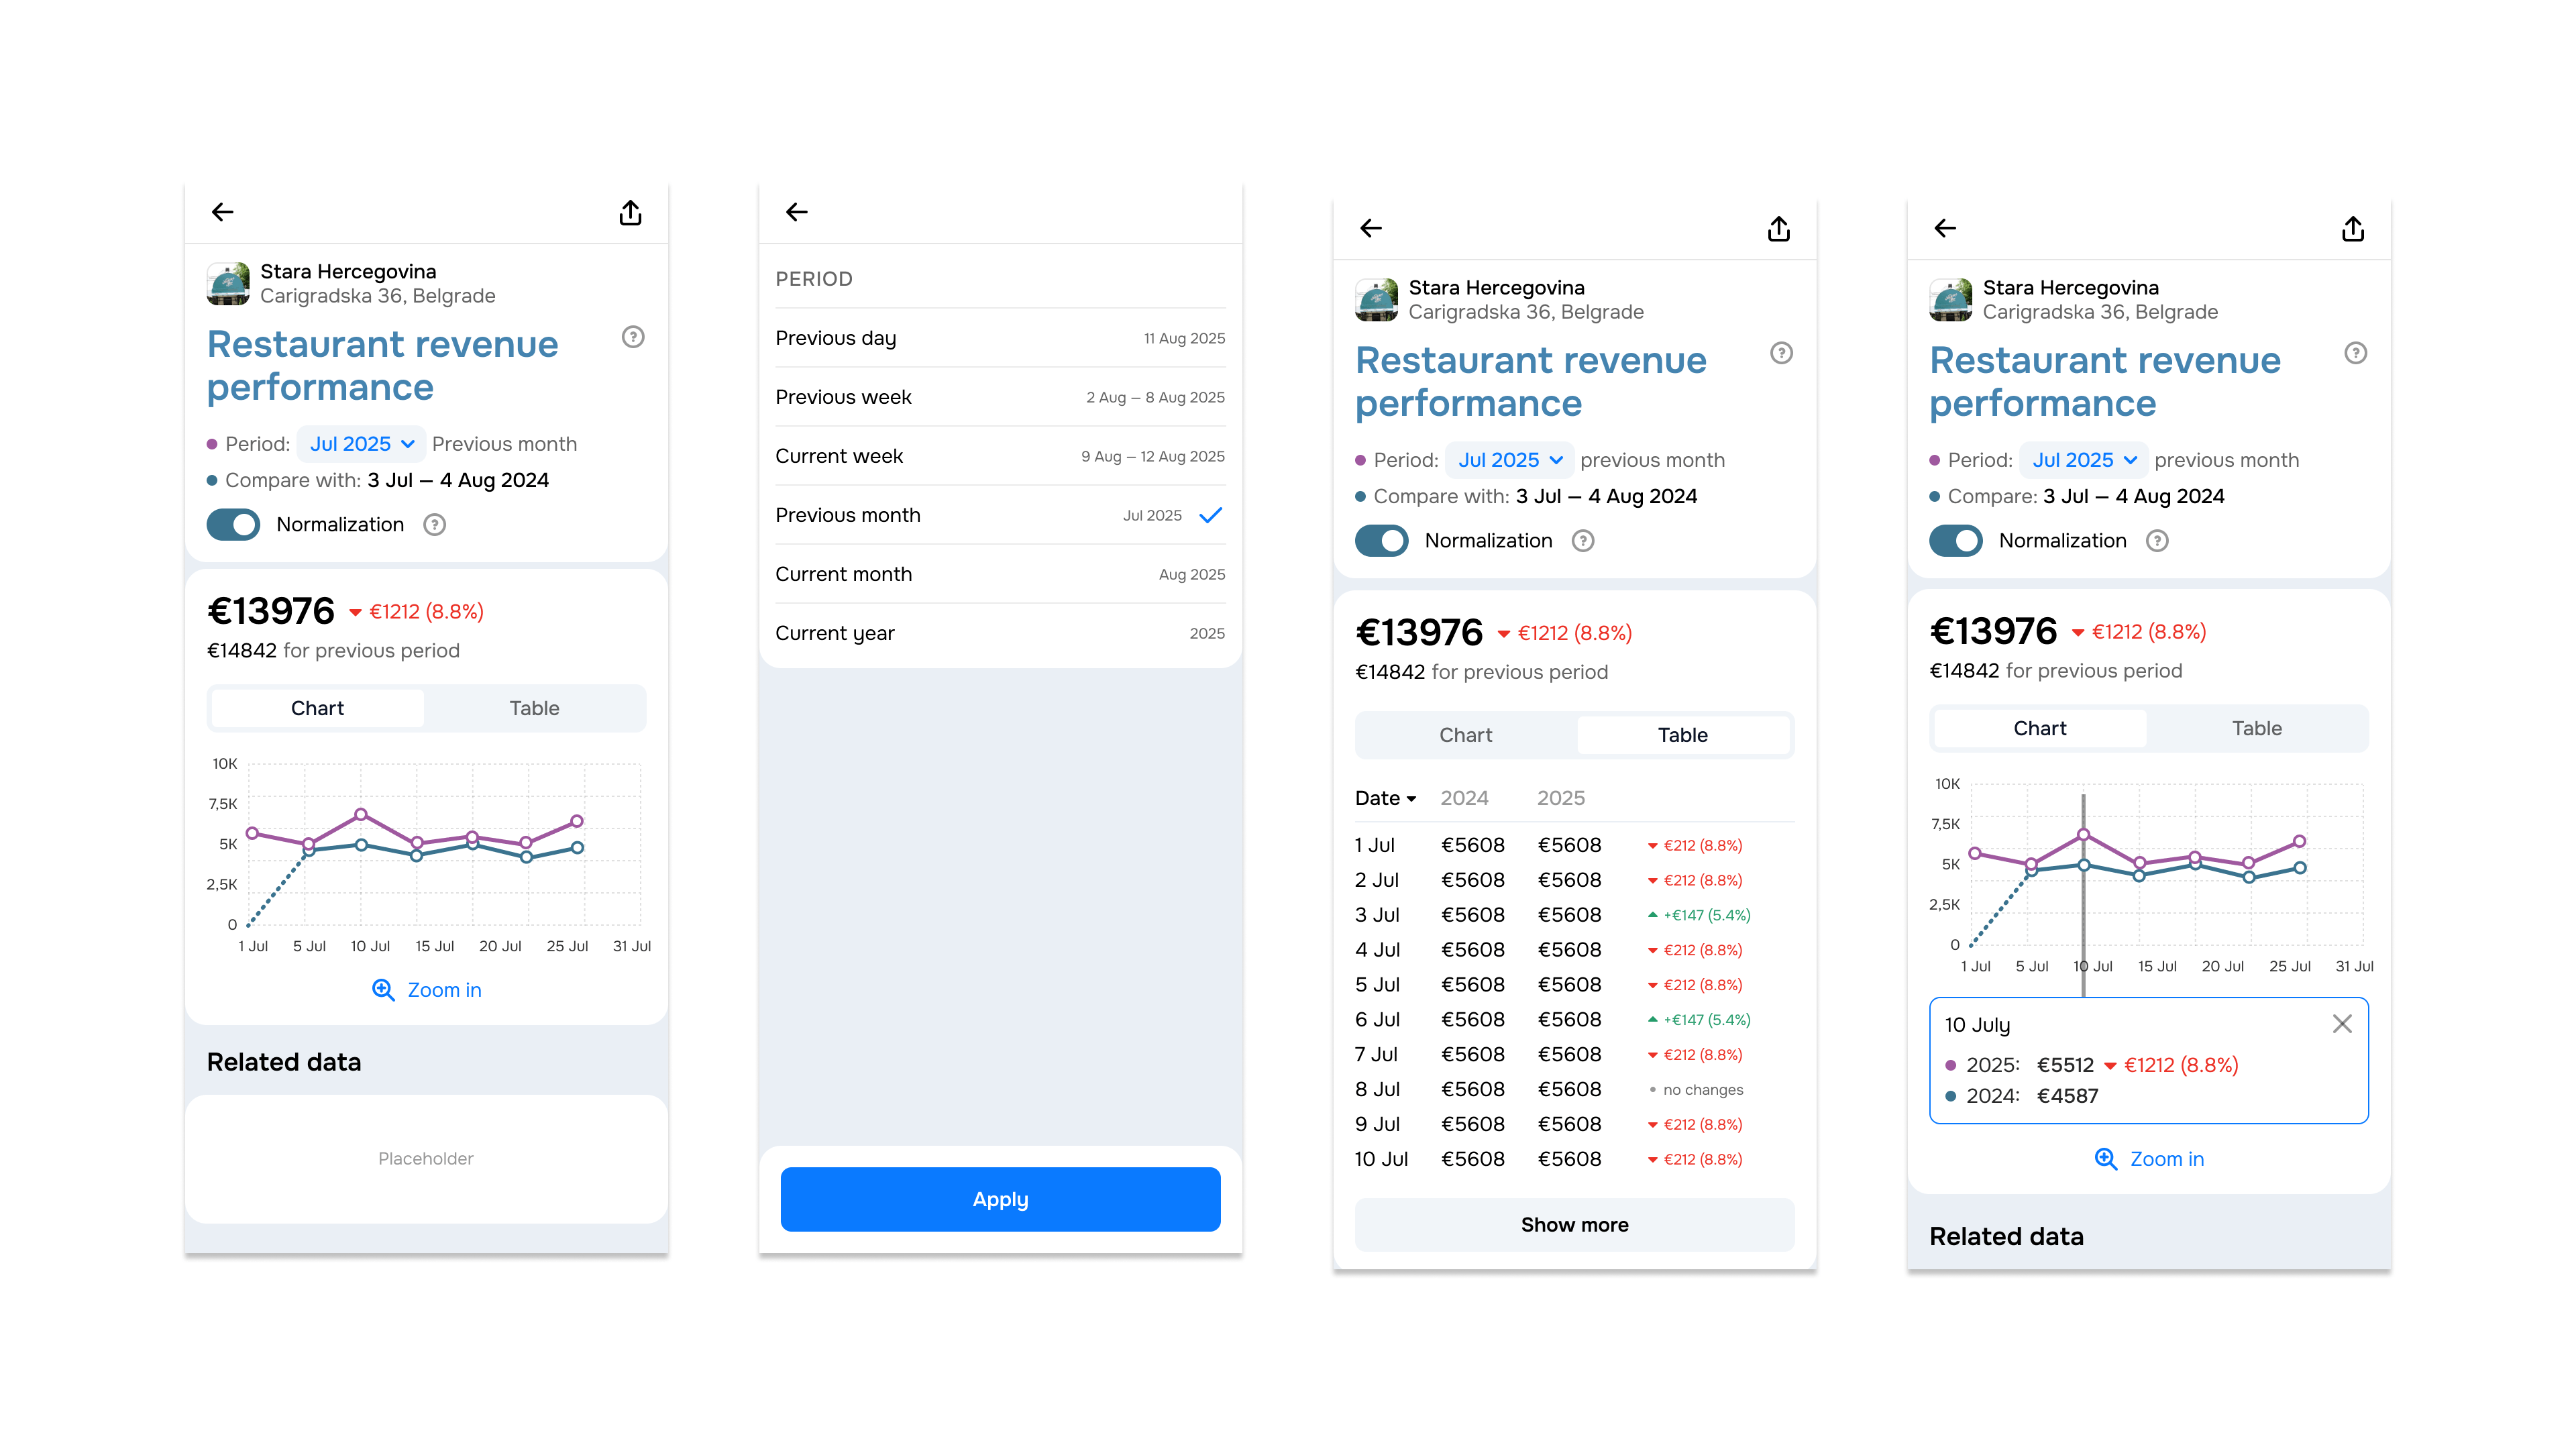Screen dimensions: 2576x1449
Task: Click Normalization help icon on first screen
Action: click(434, 525)
